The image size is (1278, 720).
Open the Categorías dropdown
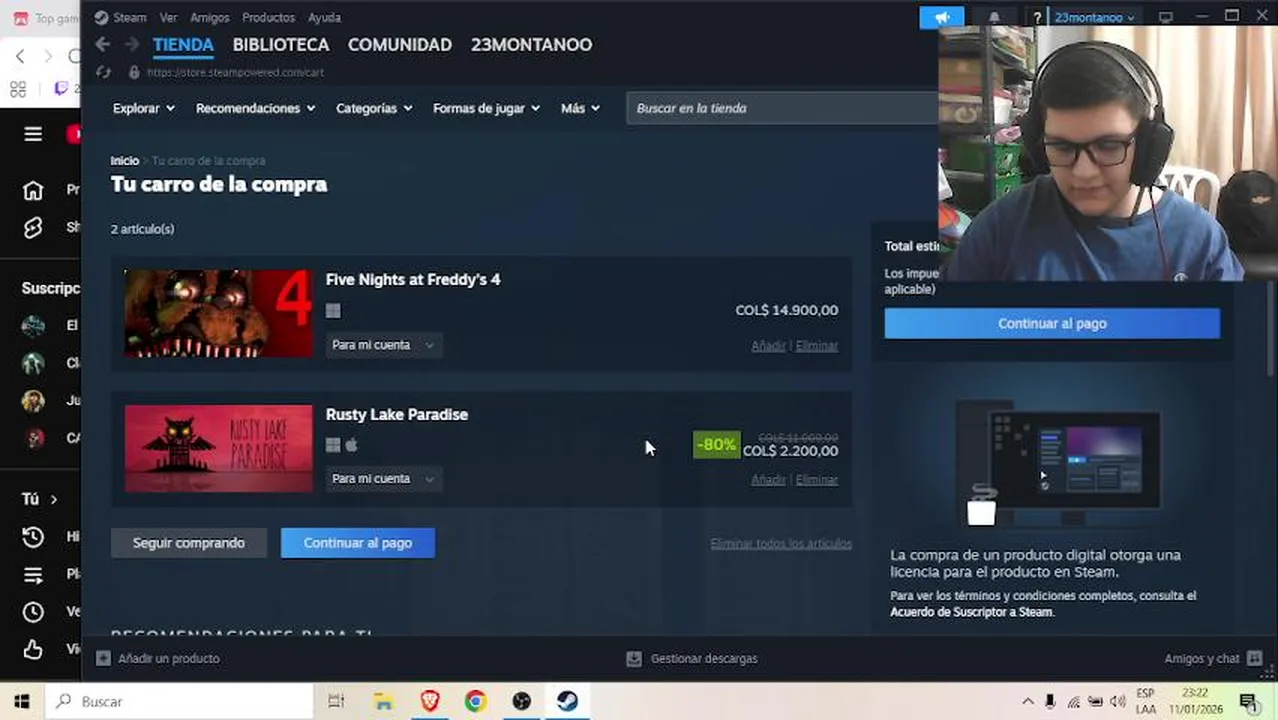(374, 108)
